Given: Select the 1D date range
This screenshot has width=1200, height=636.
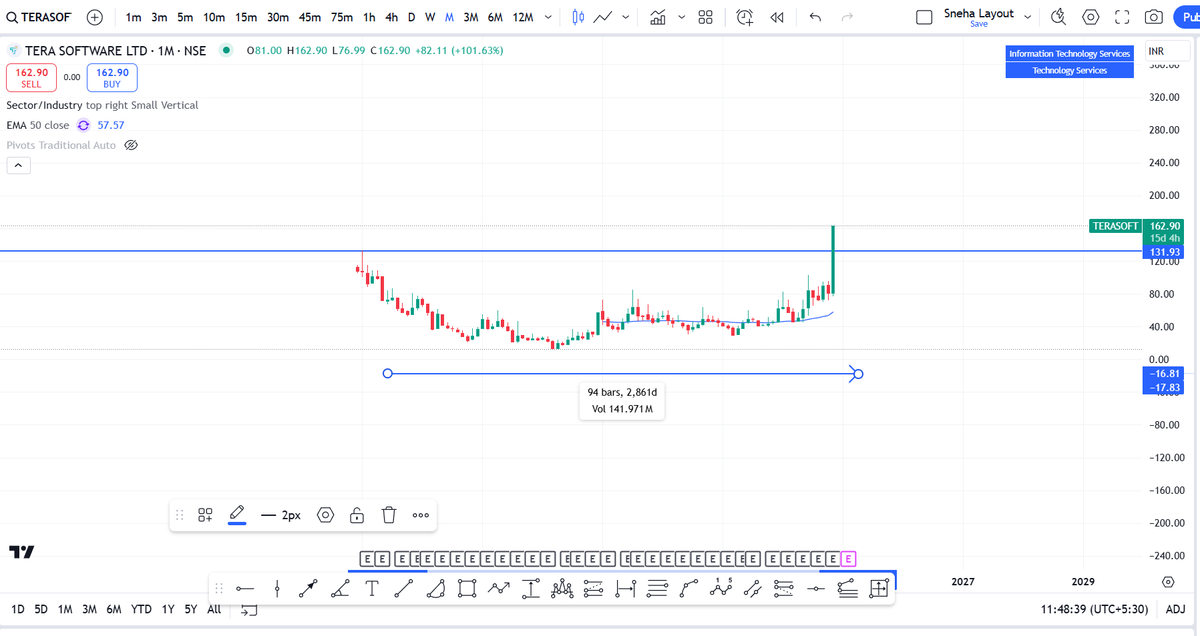Looking at the screenshot, I should [17, 609].
